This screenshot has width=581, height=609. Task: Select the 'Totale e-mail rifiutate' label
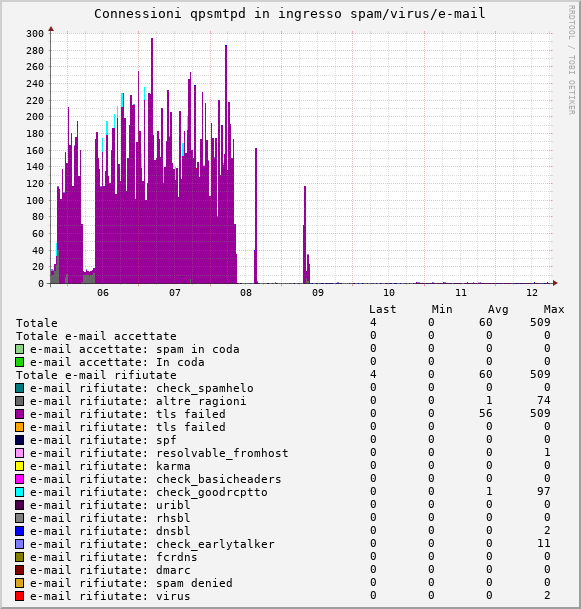[96, 375]
